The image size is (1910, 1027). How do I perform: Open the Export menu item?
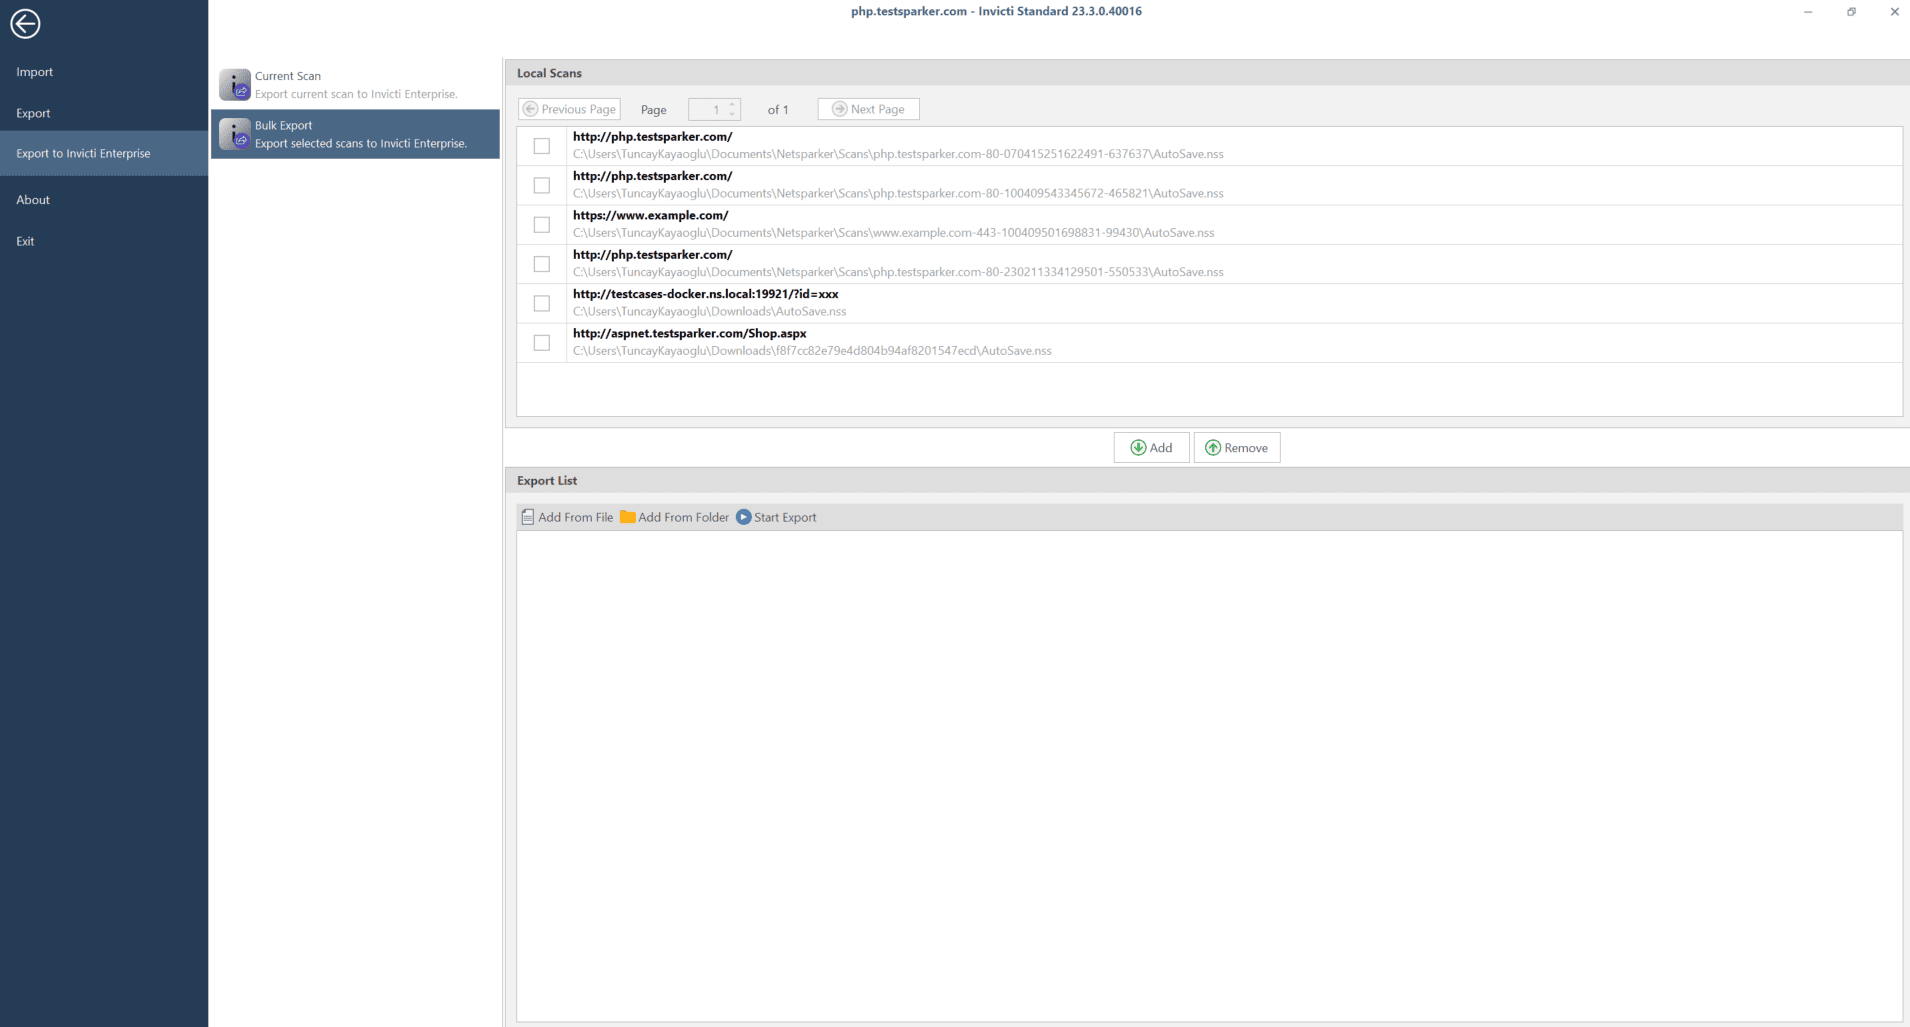(x=33, y=113)
